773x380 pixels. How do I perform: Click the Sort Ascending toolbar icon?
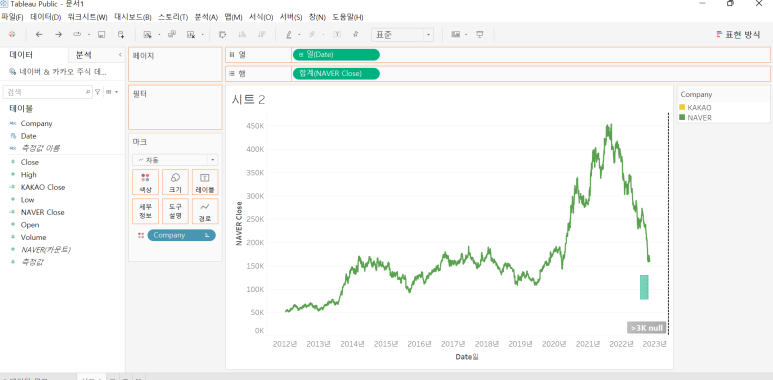[x=242, y=35]
